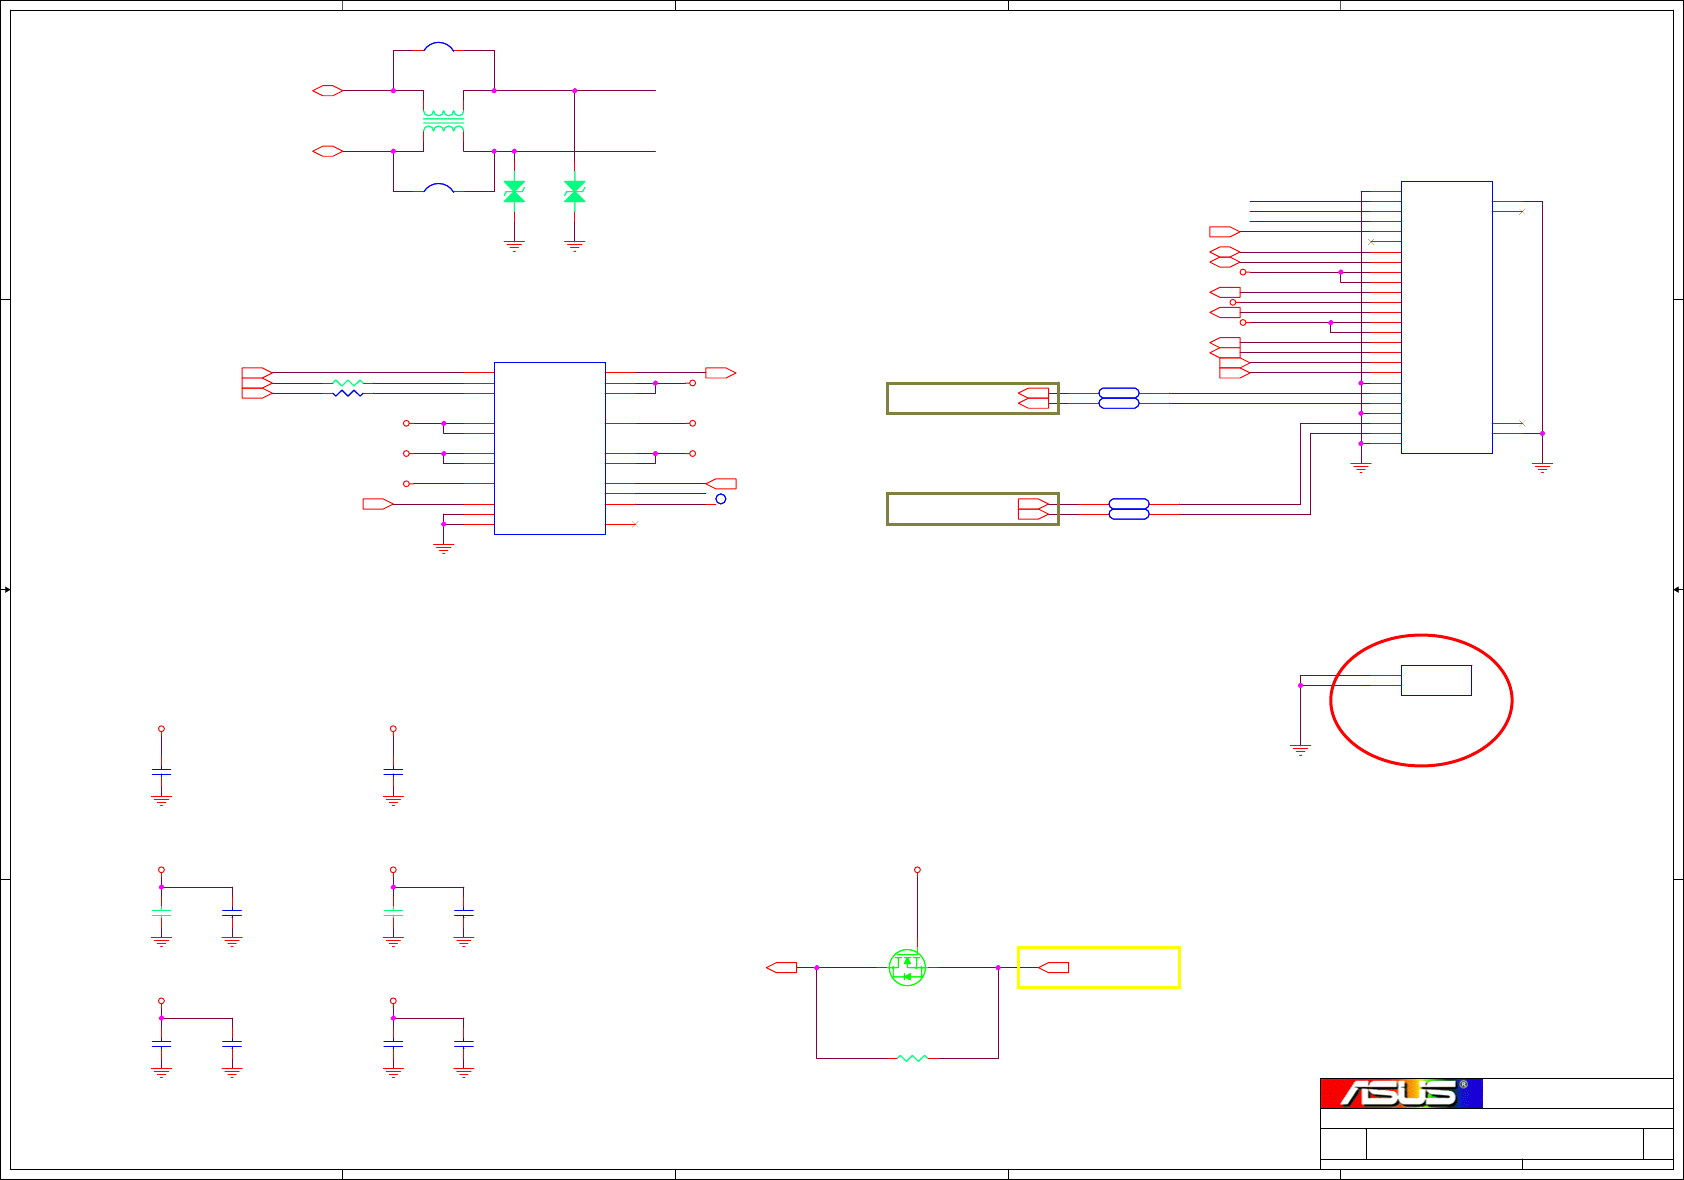Select the output port at the IC's top-right pin

(x=720, y=373)
